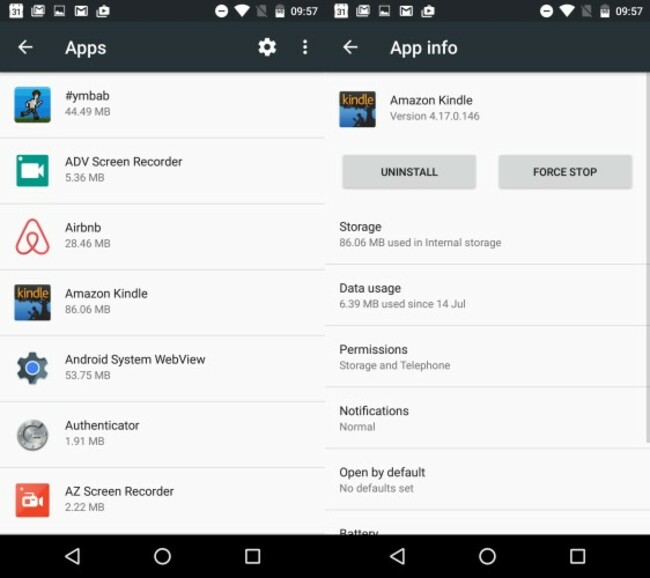Tap 'Storage and Telephone' text
Viewport: 650px width, 578px height.
click(x=395, y=365)
